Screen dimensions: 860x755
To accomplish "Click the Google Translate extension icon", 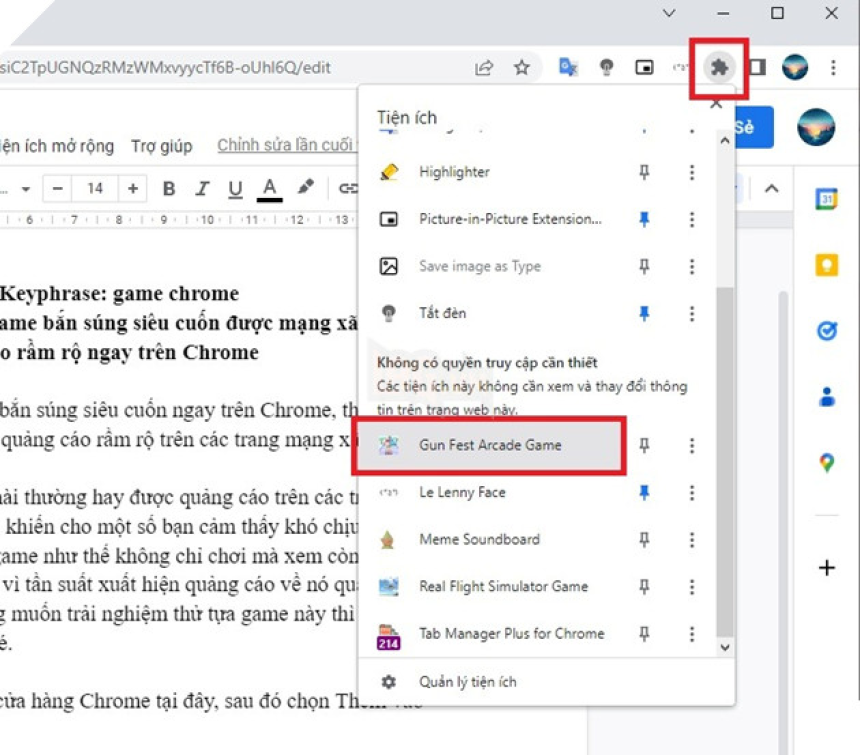I will click(x=568, y=67).
